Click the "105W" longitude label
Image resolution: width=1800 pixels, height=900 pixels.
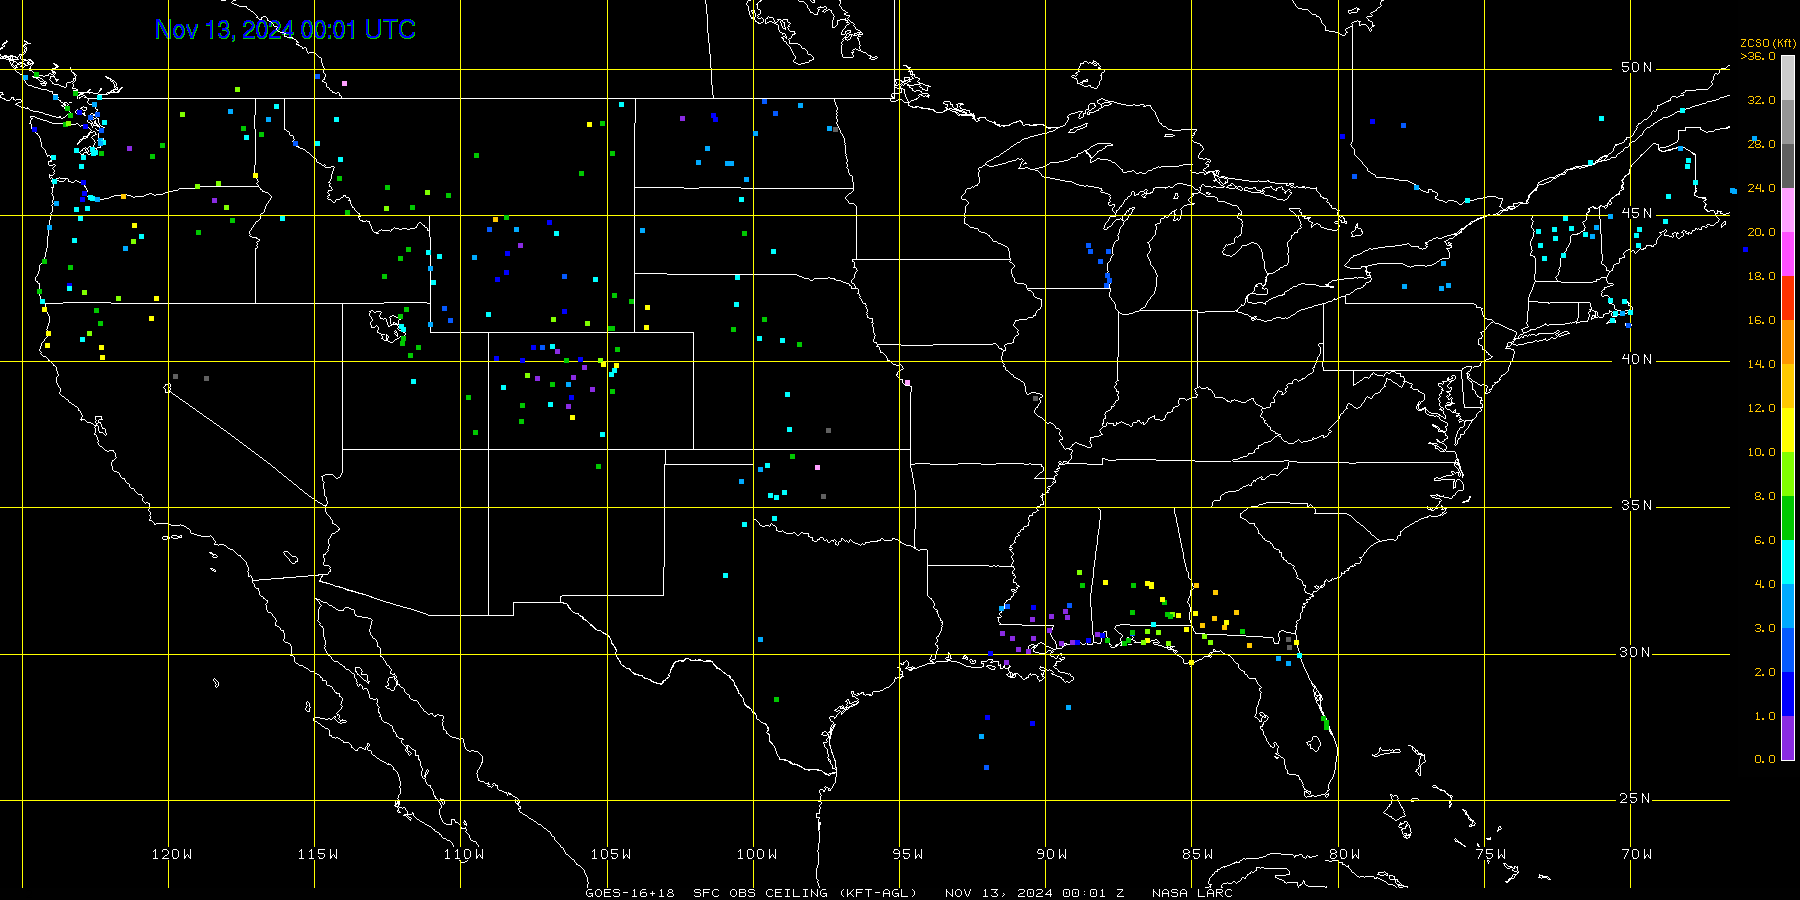(x=611, y=854)
